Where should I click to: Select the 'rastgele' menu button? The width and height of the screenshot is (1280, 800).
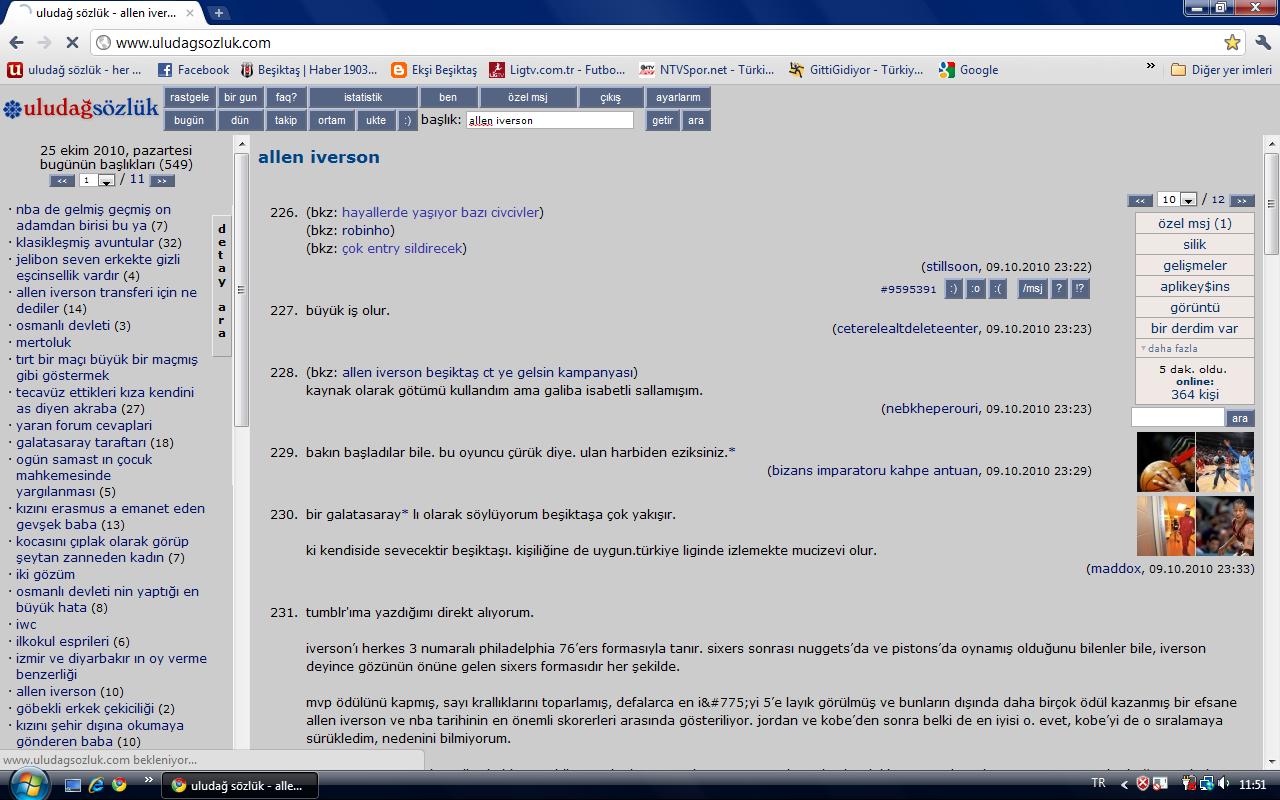pyautogui.click(x=189, y=97)
